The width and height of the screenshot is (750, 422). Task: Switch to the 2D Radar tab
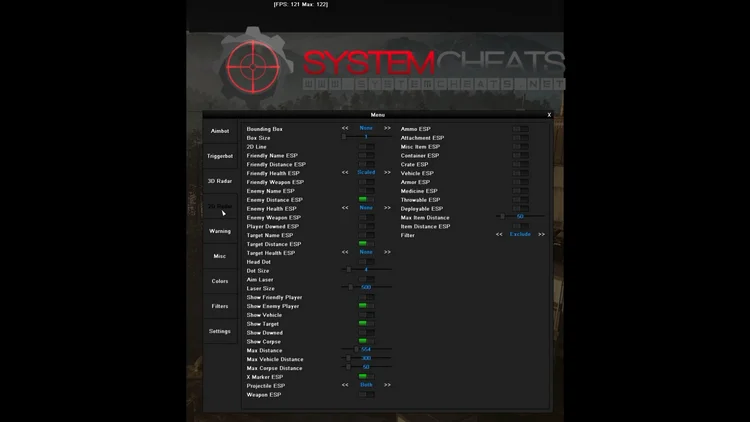[220, 206]
